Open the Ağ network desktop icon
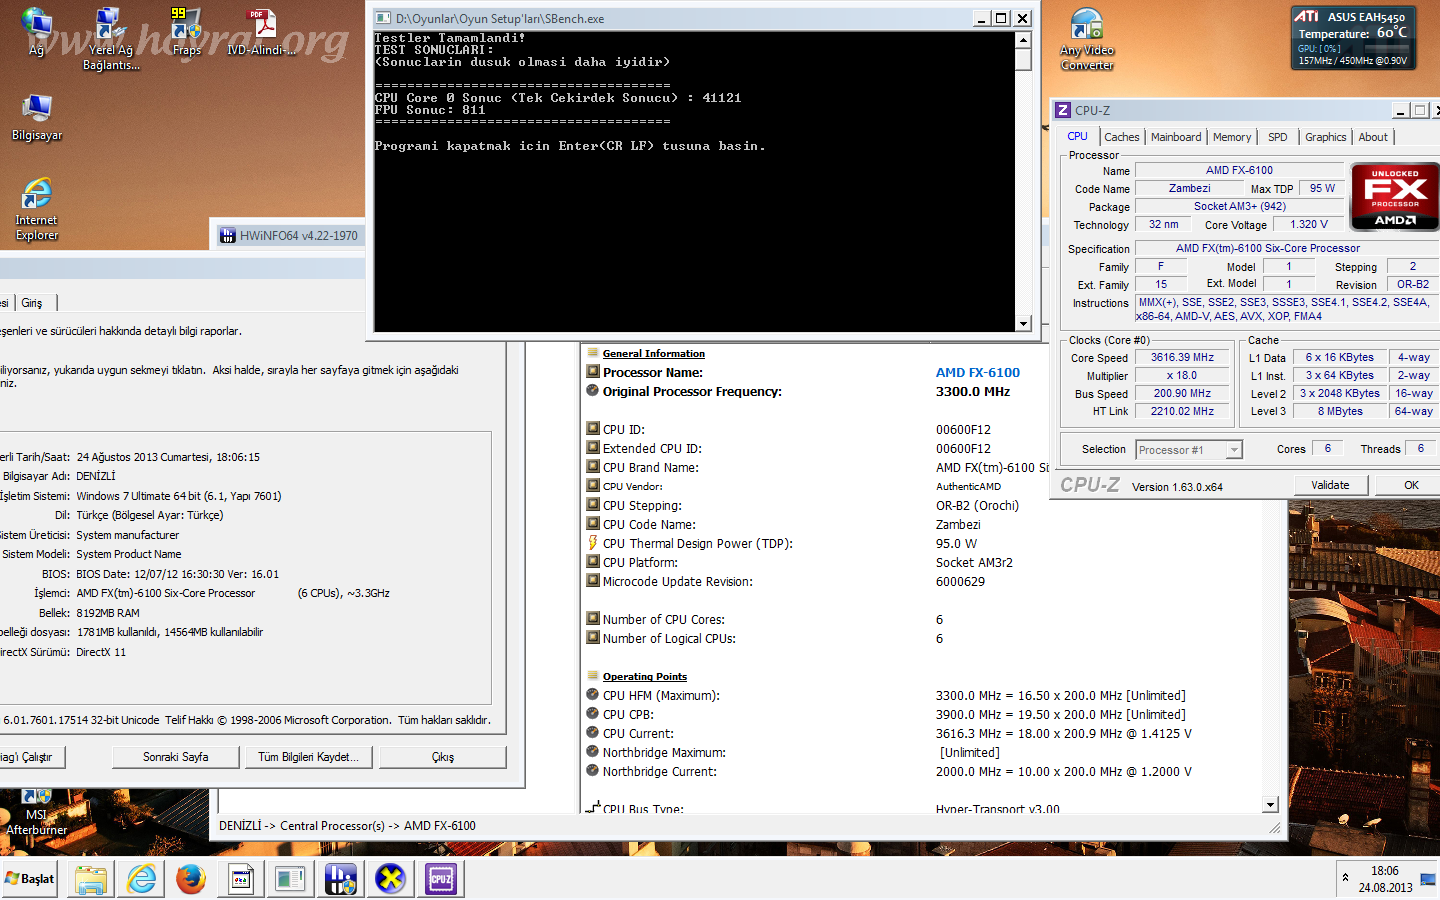 pos(36,32)
